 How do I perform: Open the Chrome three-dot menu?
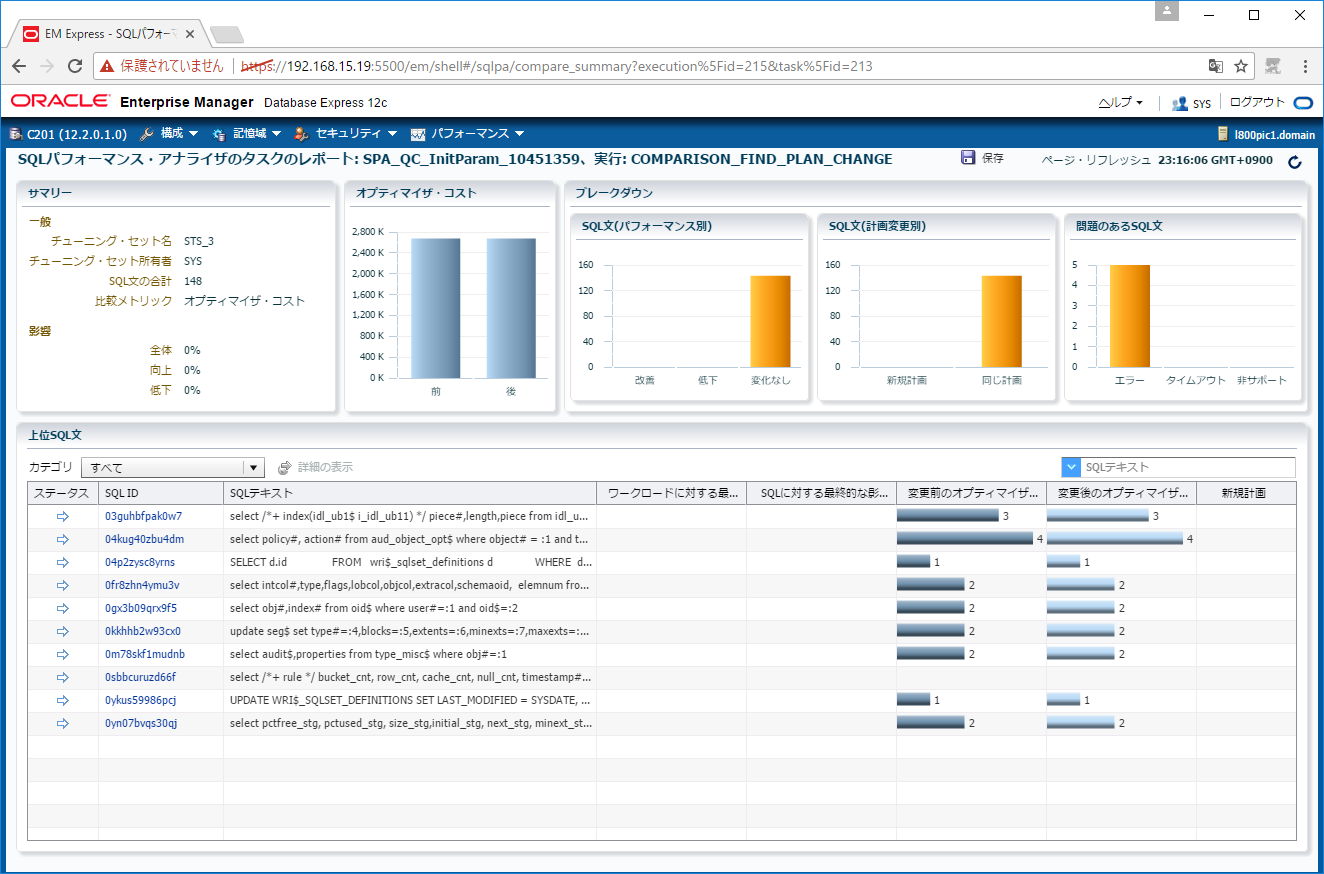1305,66
